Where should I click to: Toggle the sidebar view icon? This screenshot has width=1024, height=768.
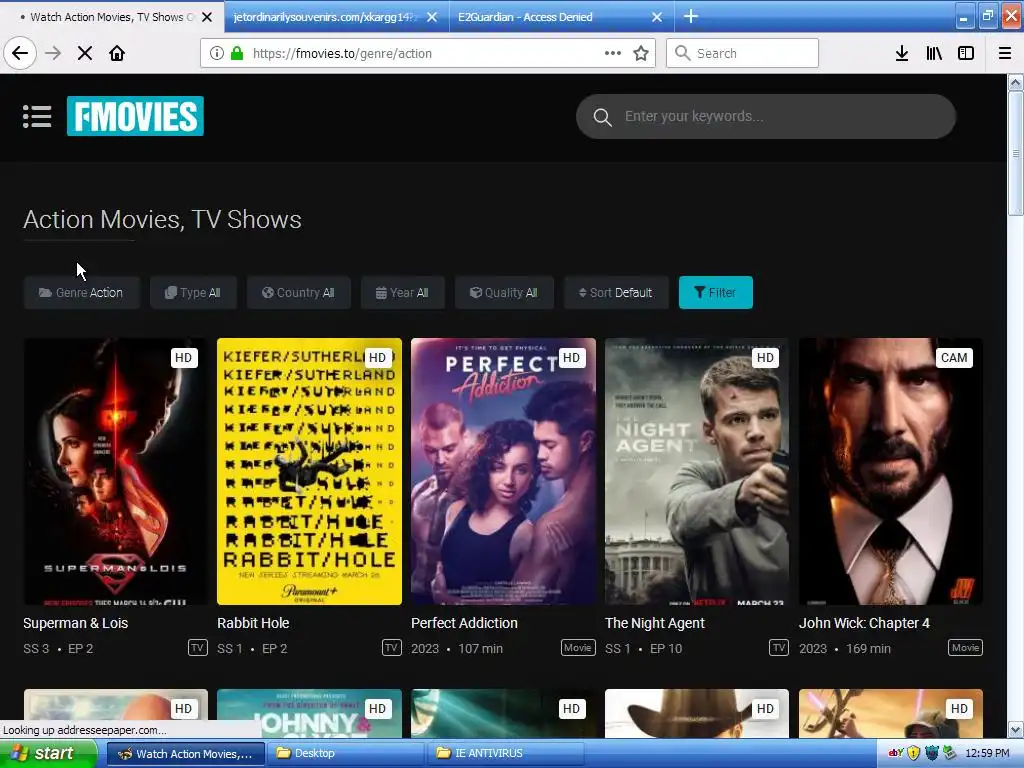pos(966,53)
